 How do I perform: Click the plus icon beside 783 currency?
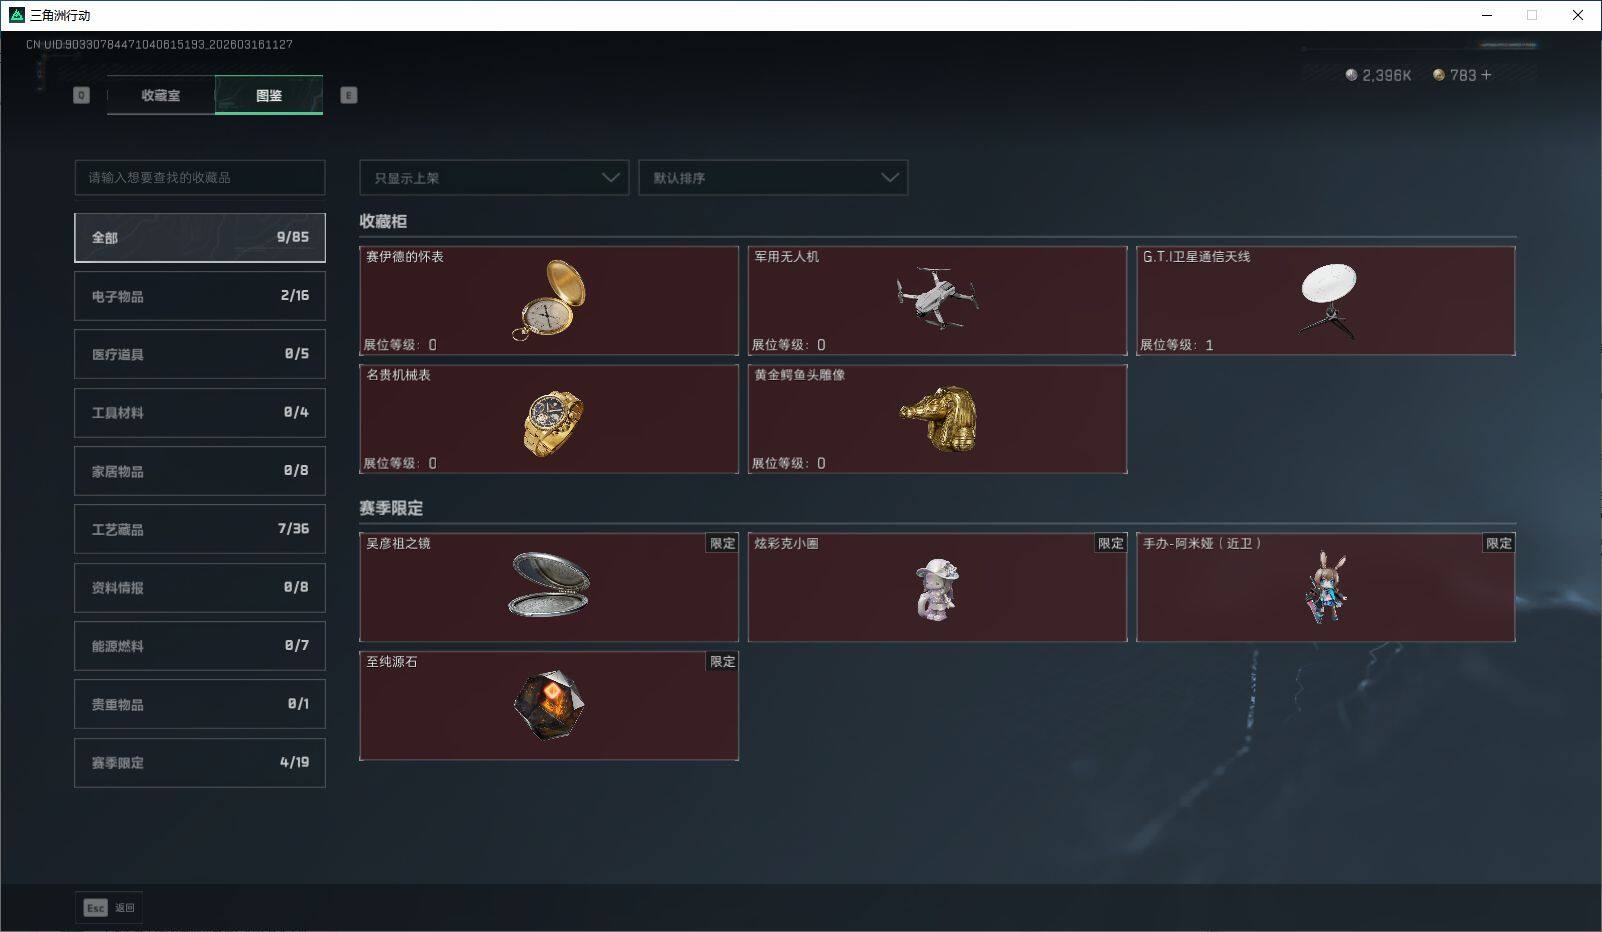click(1486, 75)
